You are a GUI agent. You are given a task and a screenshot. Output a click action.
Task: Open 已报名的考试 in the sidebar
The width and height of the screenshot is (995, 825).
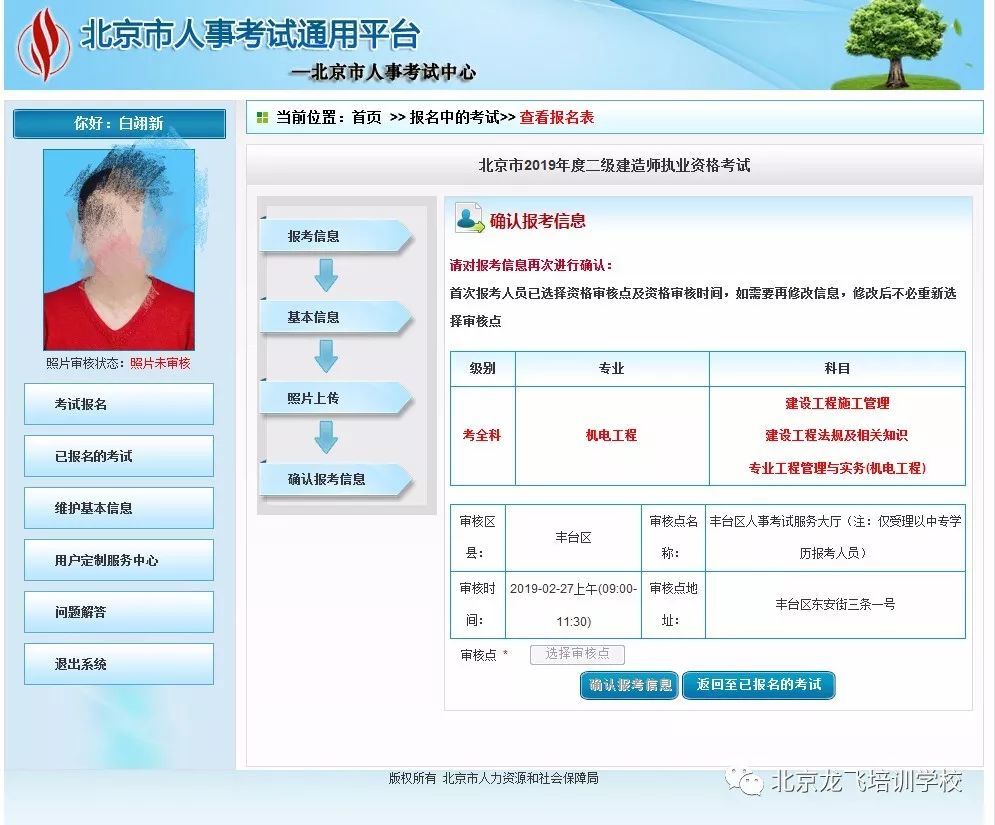tap(119, 456)
